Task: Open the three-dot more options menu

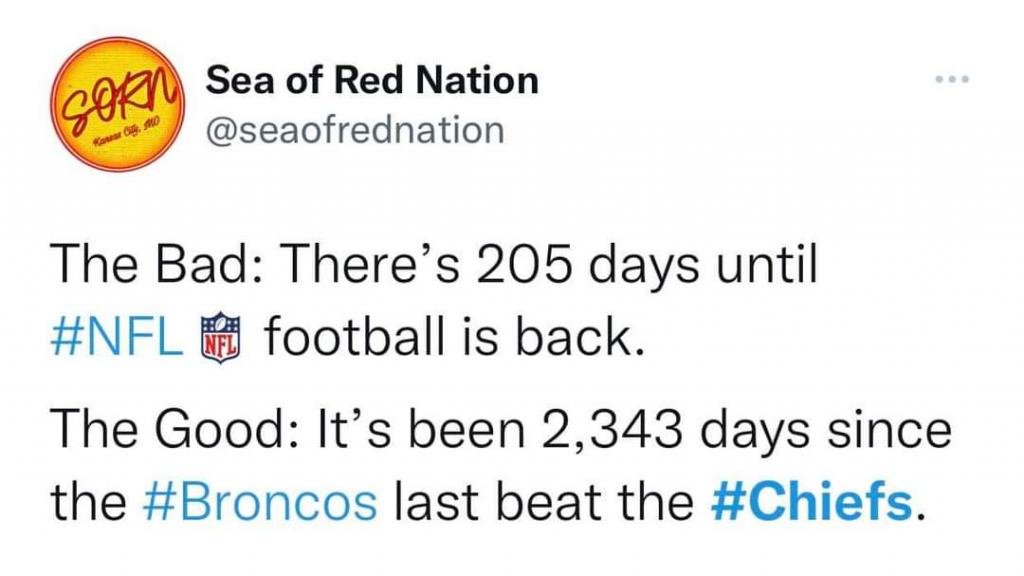Action: click(x=952, y=79)
